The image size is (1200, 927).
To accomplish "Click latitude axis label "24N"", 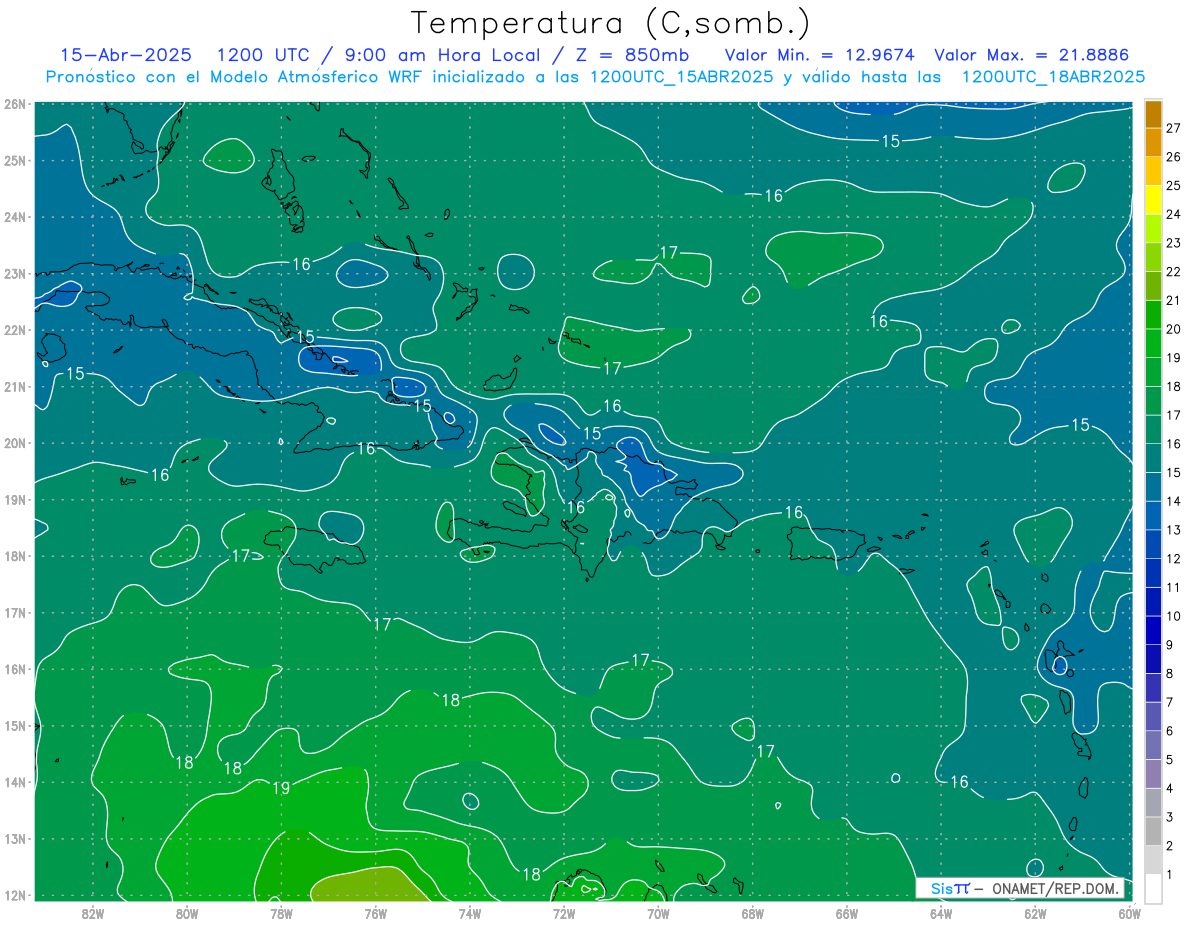I will point(14,217).
